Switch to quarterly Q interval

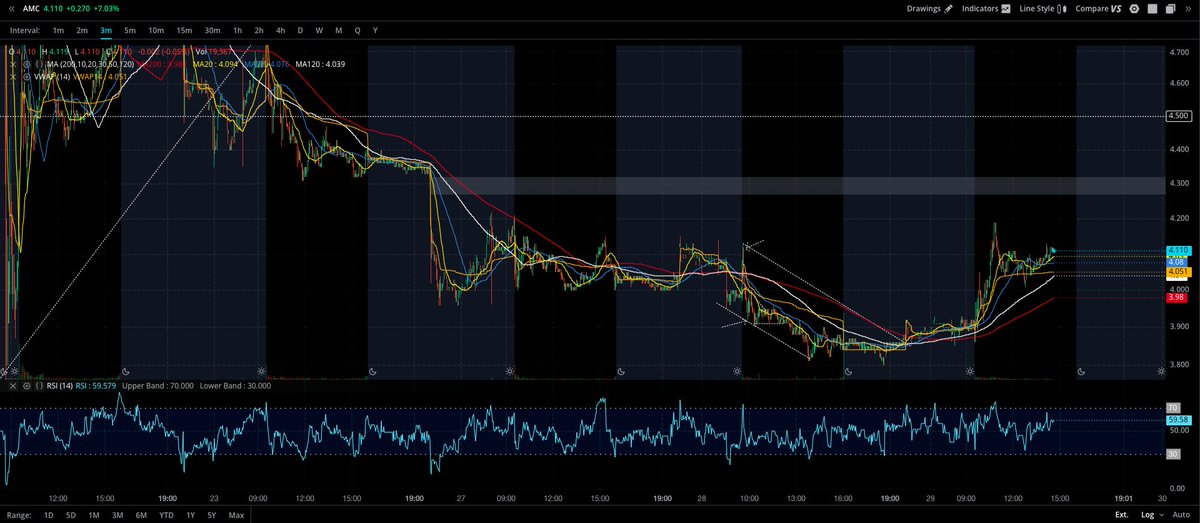point(357,31)
